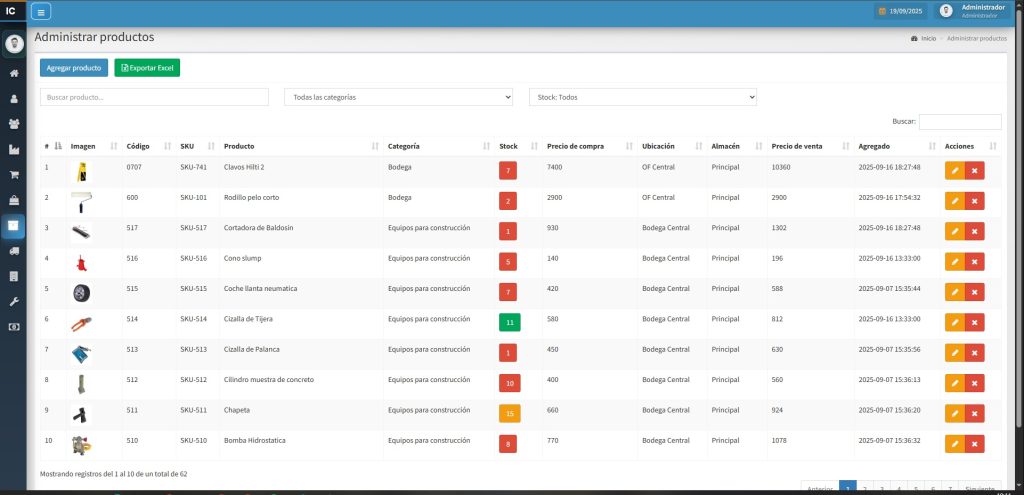1024x495 pixels.
Task: Edit the Clavos Hilti 2 product
Action: coord(954,171)
